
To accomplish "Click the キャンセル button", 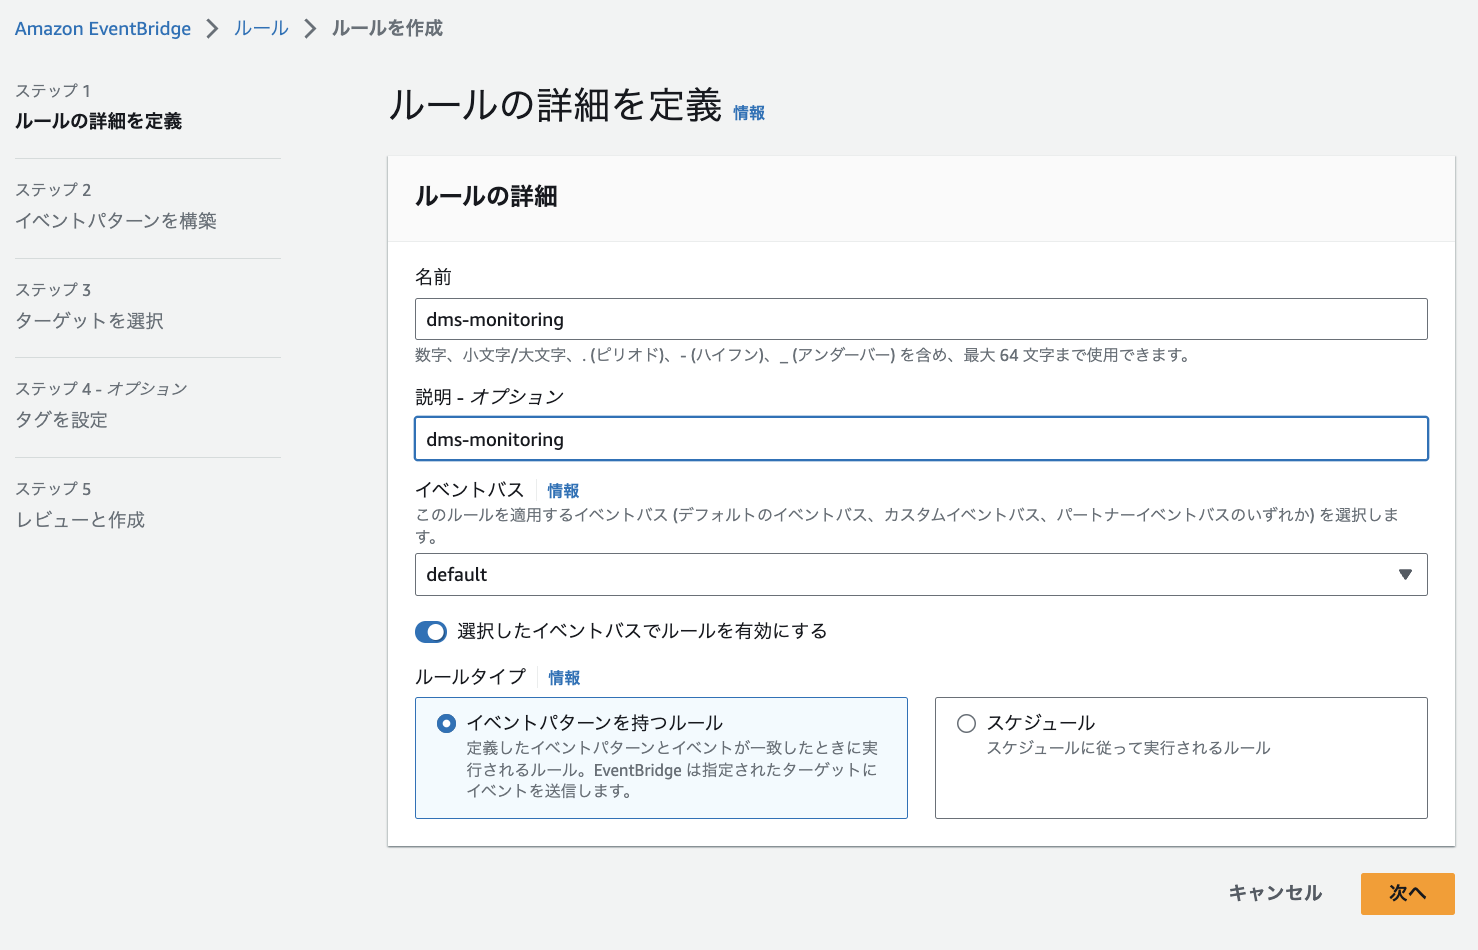I will (1275, 893).
